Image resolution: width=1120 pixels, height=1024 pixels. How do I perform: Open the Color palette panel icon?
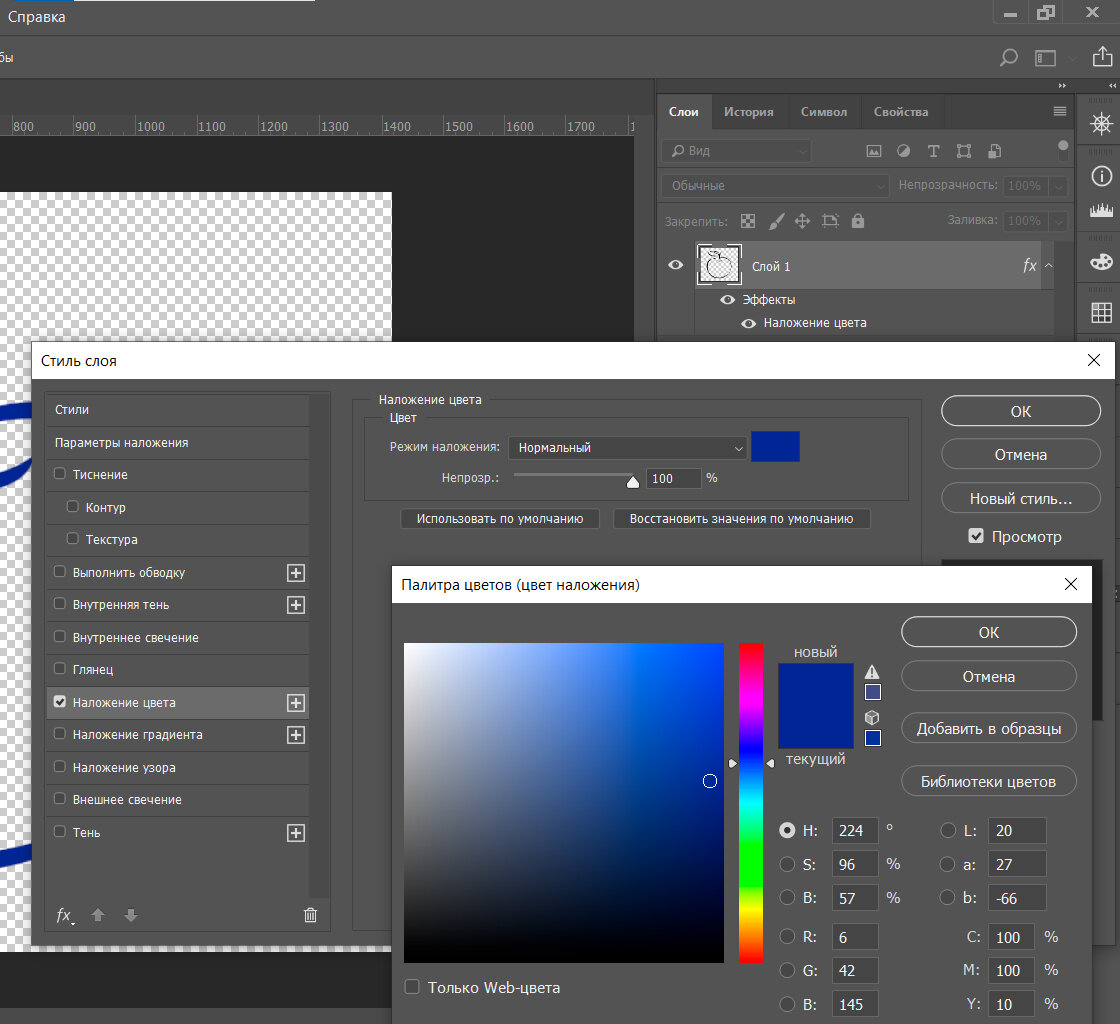point(1101,261)
